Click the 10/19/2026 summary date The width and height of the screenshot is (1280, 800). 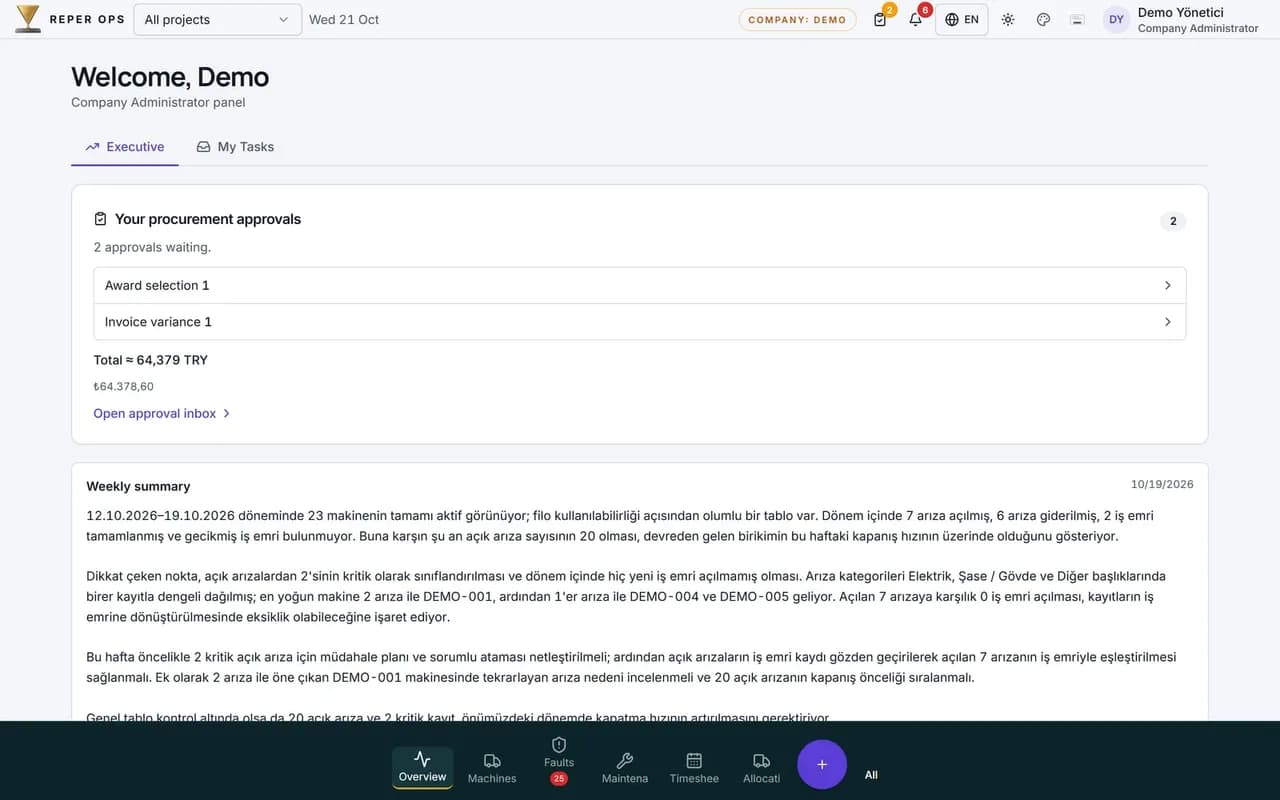coord(1162,484)
